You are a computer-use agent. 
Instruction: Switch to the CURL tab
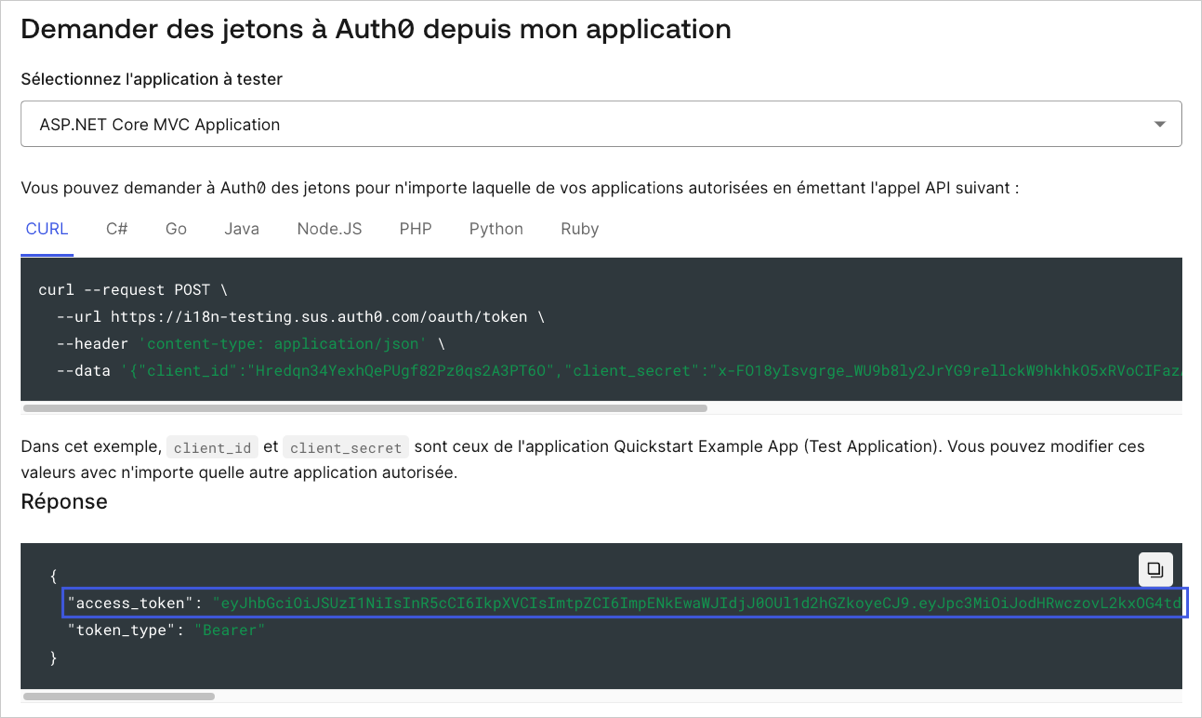tap(47, 229)
